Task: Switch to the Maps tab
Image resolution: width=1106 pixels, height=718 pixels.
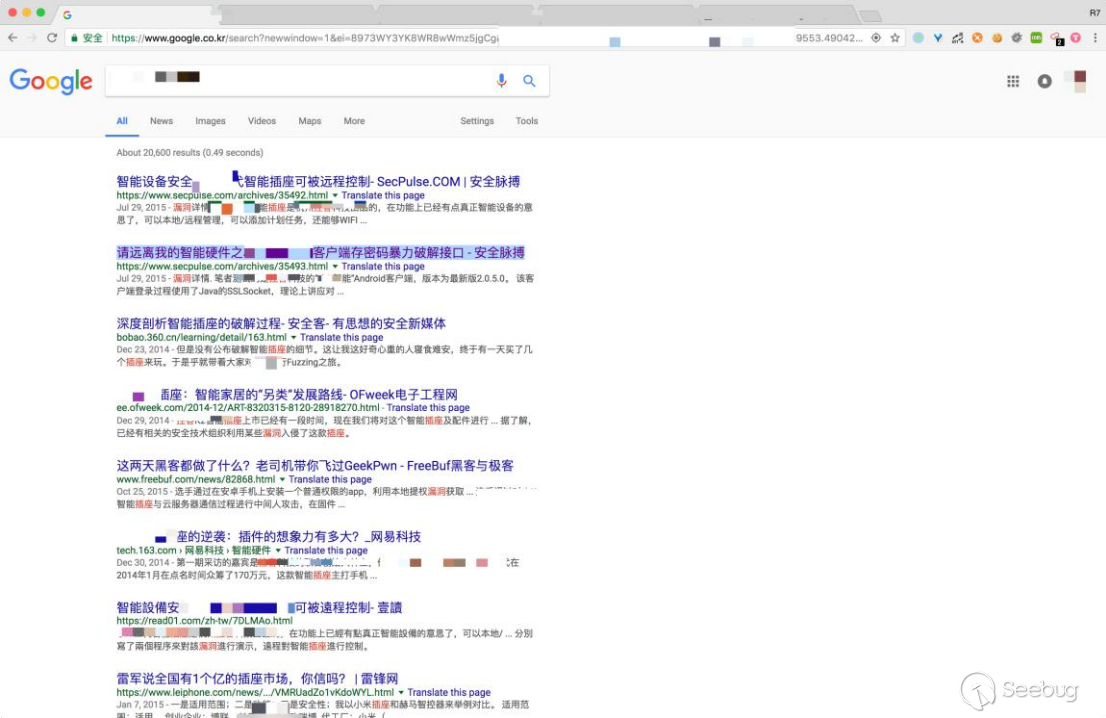Action: [x=310, y=121]
